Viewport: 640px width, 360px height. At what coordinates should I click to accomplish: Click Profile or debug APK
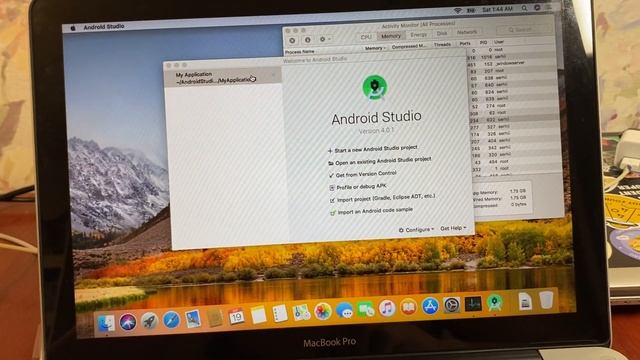point(358,187)
